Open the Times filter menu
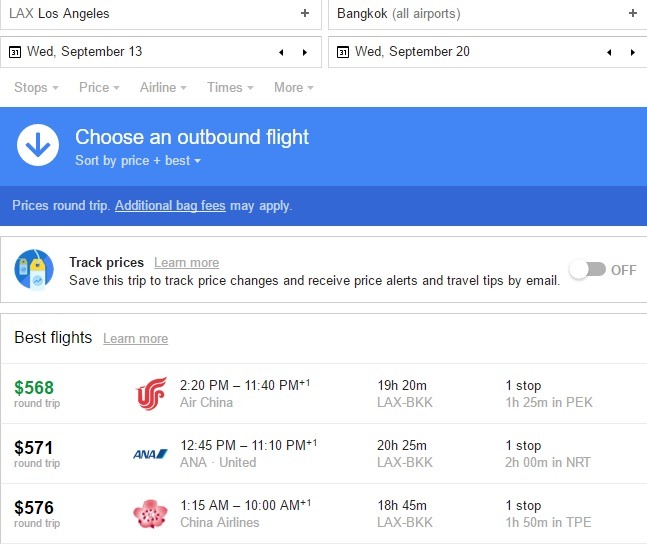 (230, 88)
